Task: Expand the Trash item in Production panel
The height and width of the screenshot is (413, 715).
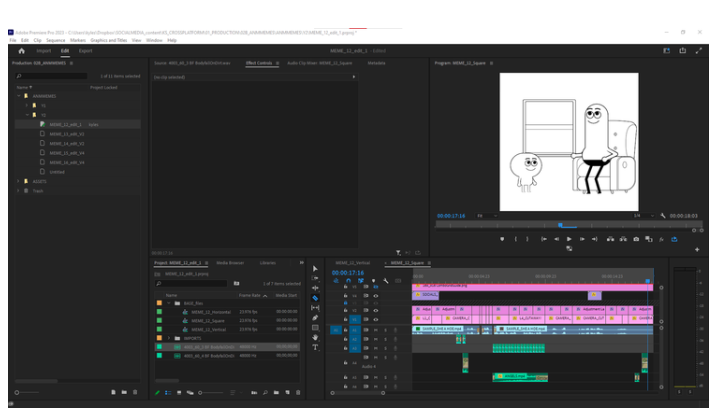Action: pos(19,191)
